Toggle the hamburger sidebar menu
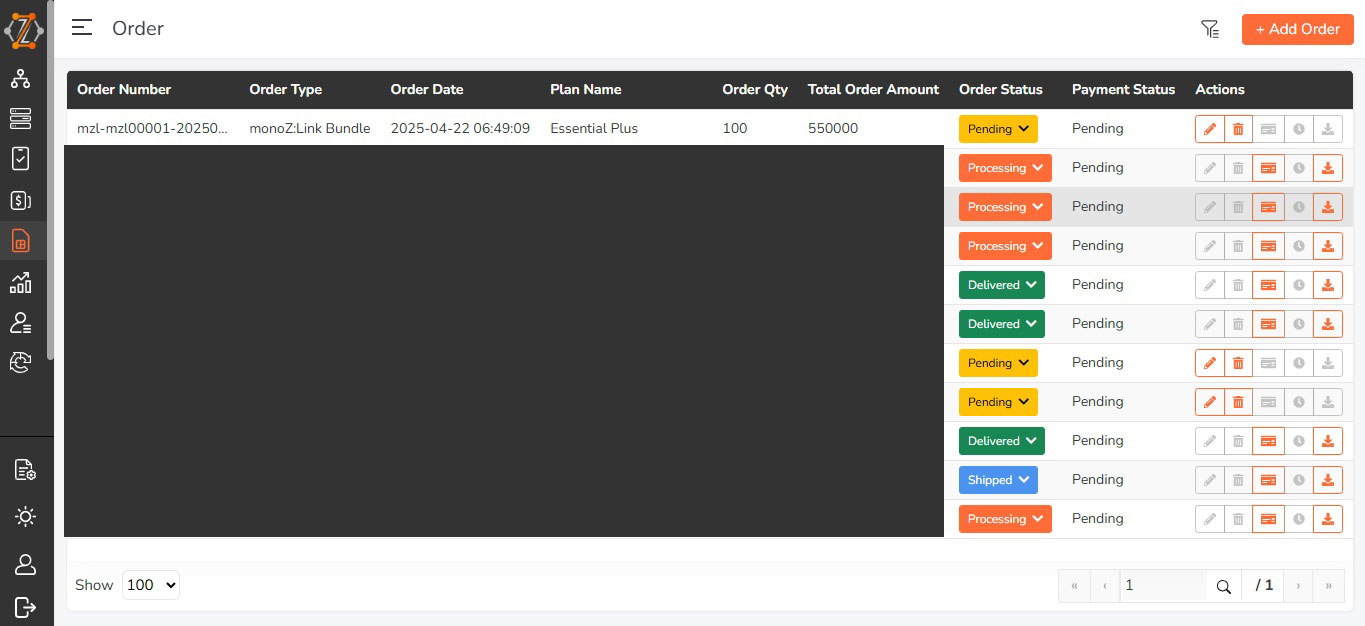The height and width of the screenshot is (626, 1365). pyautogui.click(x=82, y=28)
